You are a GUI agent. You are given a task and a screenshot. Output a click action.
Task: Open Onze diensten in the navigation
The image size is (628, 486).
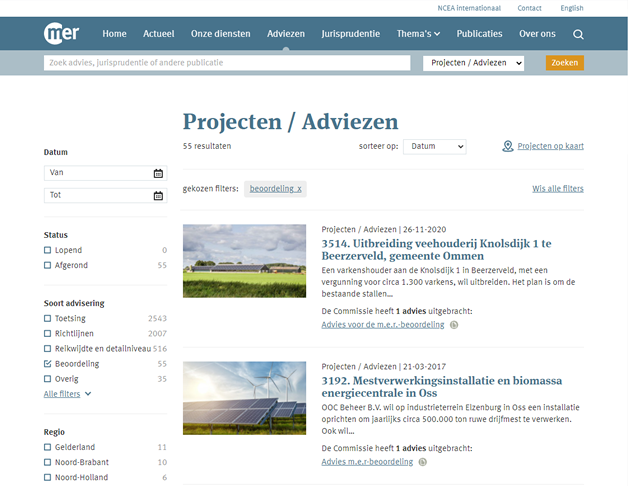point(221,34)
